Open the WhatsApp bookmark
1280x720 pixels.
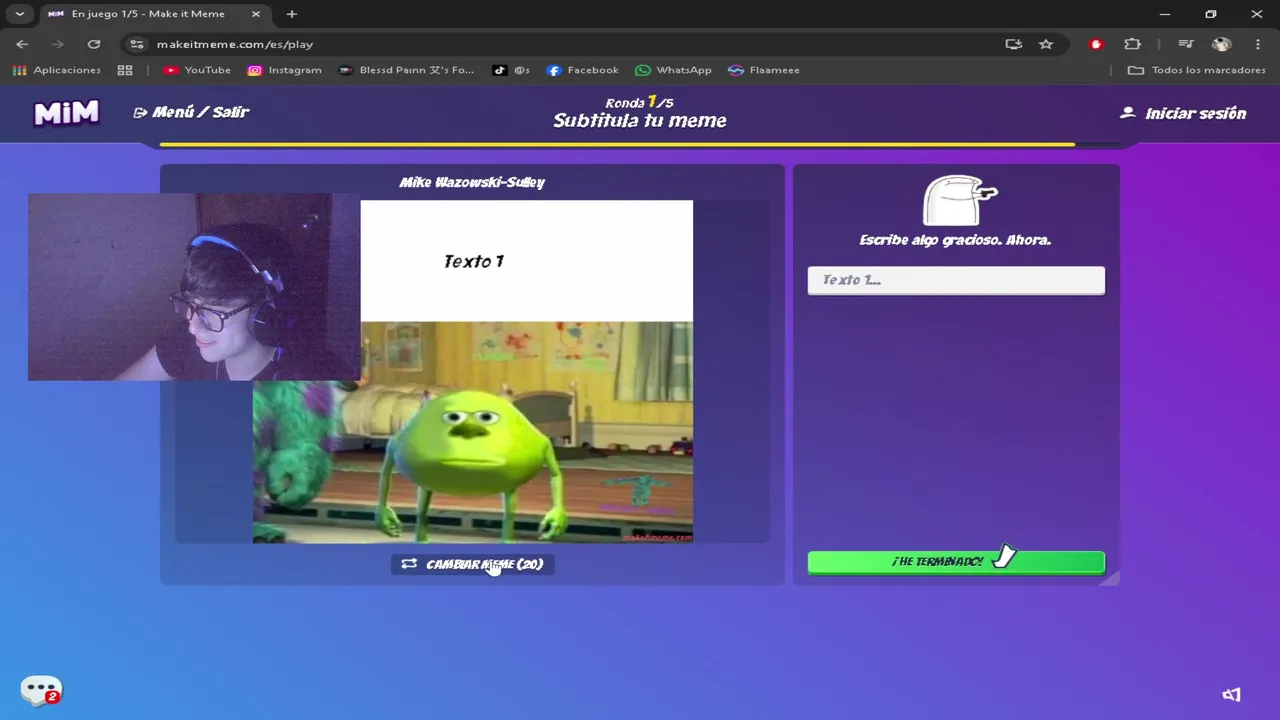[674, 70]
